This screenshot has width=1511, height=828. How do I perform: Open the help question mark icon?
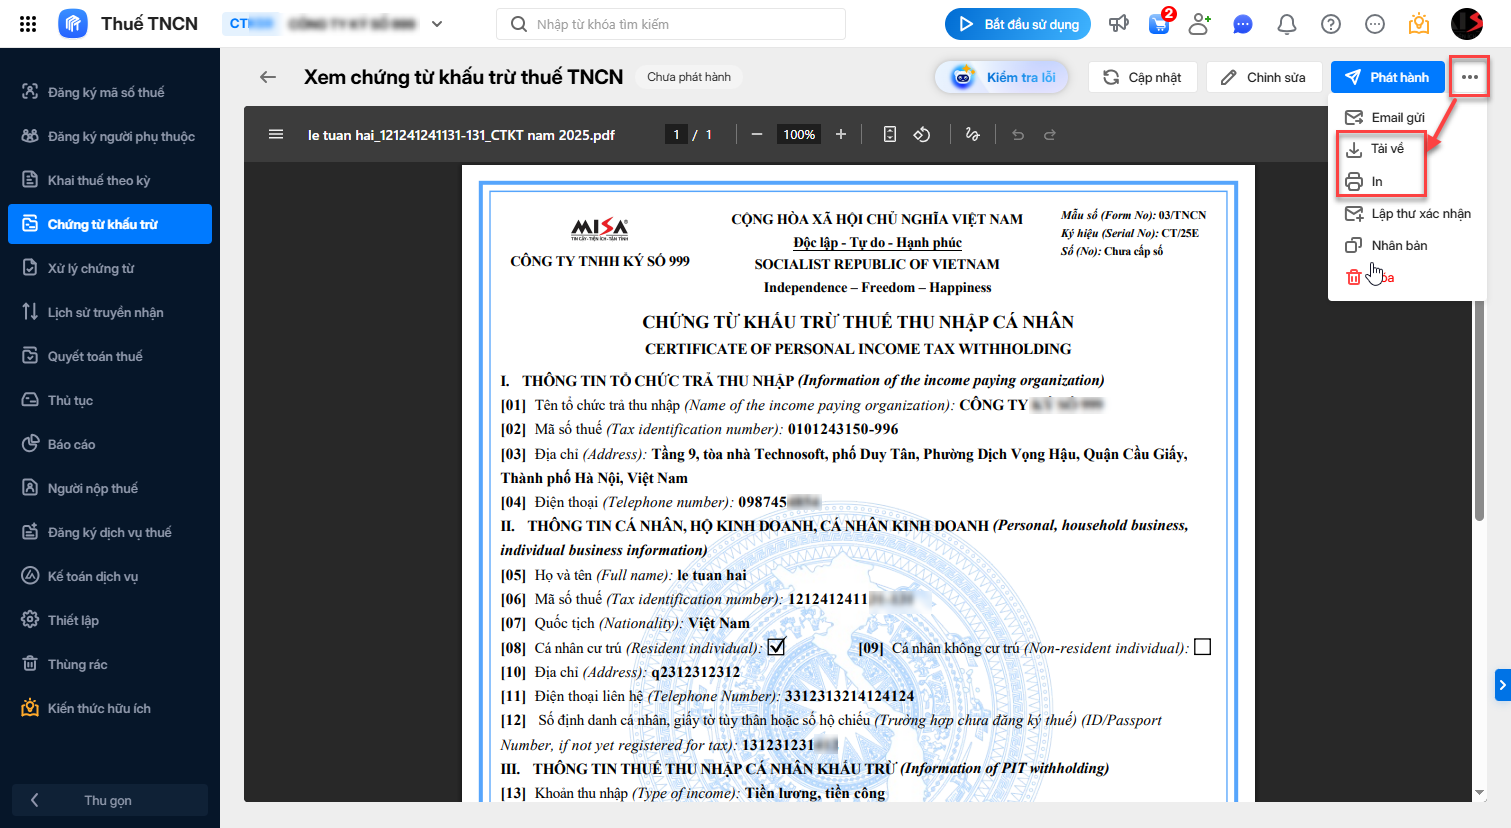coord(1331,24)
